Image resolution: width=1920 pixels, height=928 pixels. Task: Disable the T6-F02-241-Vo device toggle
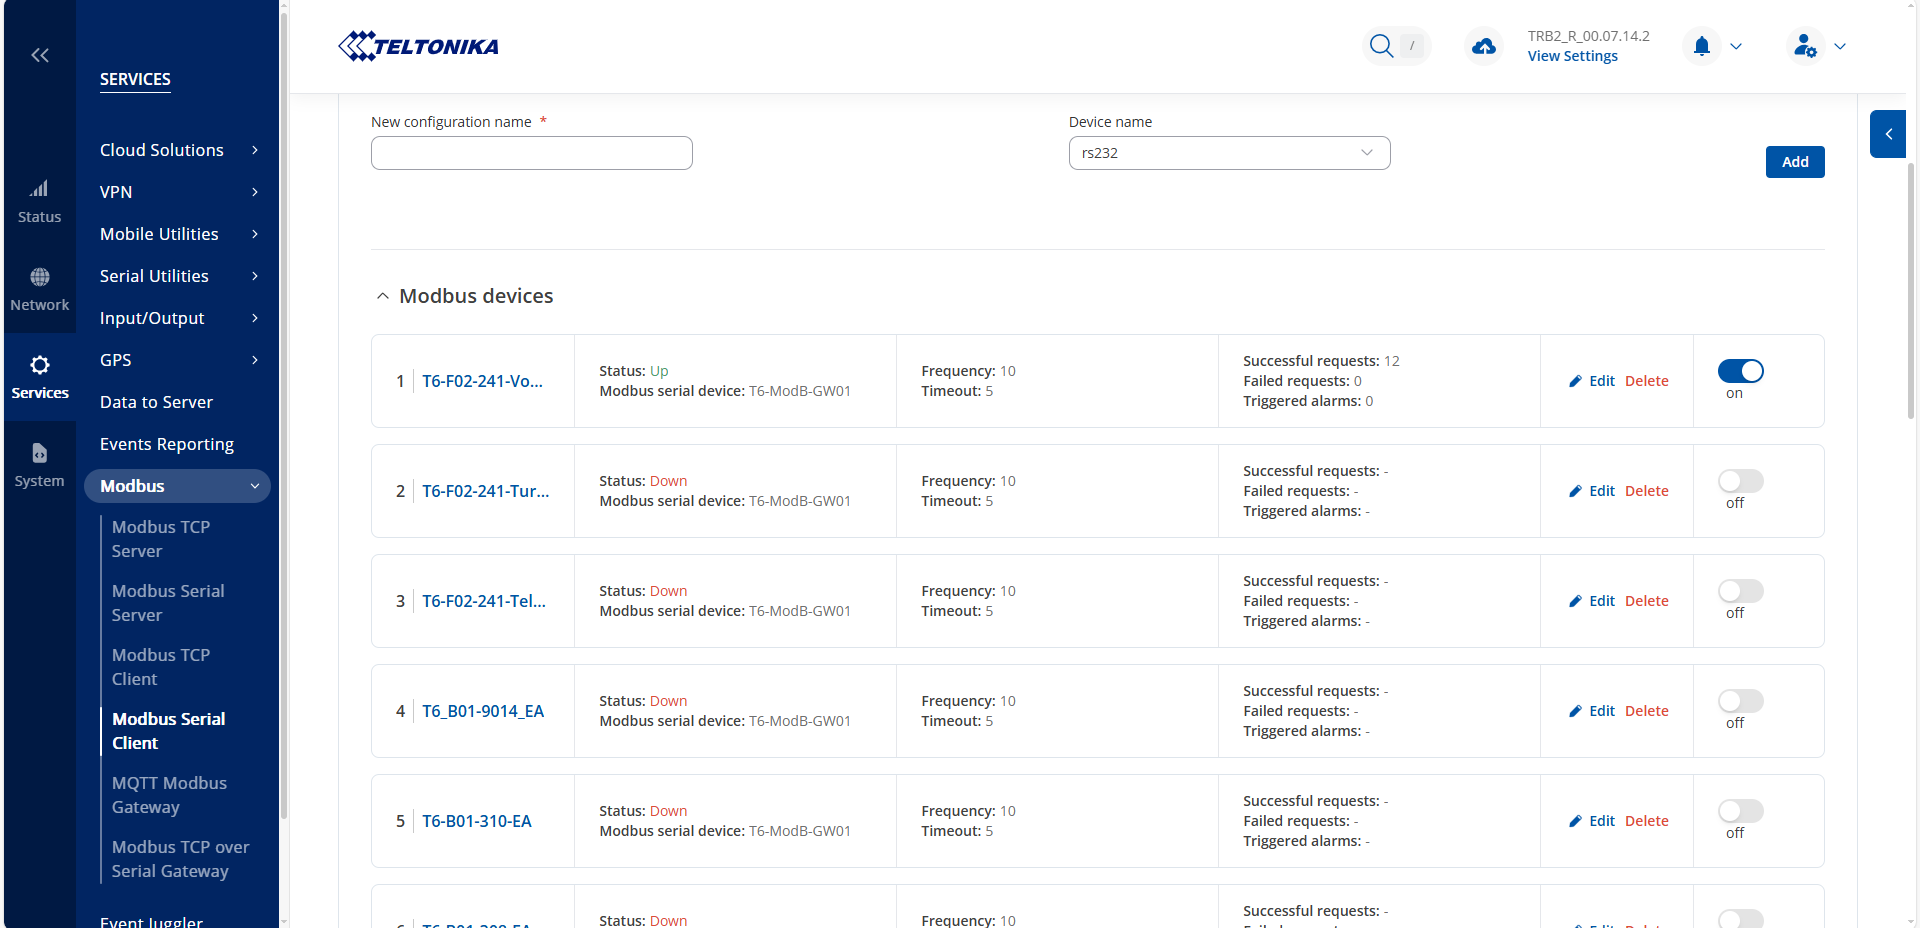click(x=1740, y=371)
